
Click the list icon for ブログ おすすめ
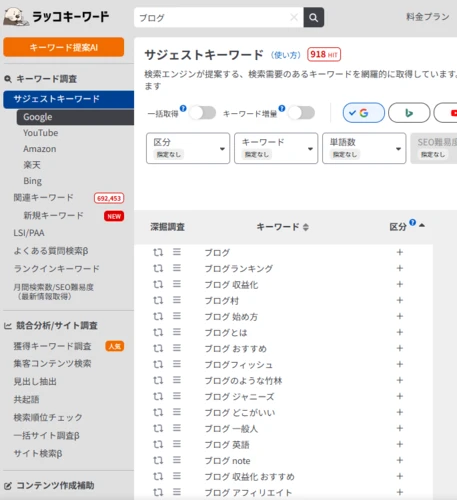pyautogui.click(x=177, y=348)
